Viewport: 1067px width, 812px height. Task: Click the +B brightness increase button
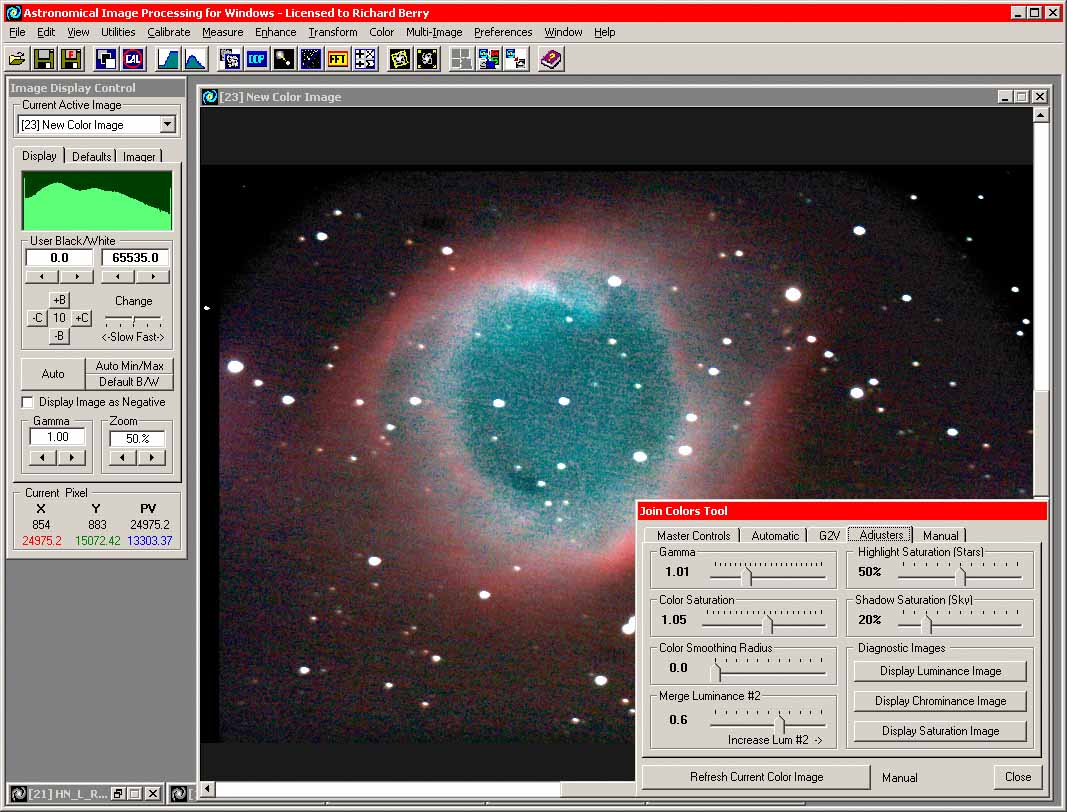(59, 300)
